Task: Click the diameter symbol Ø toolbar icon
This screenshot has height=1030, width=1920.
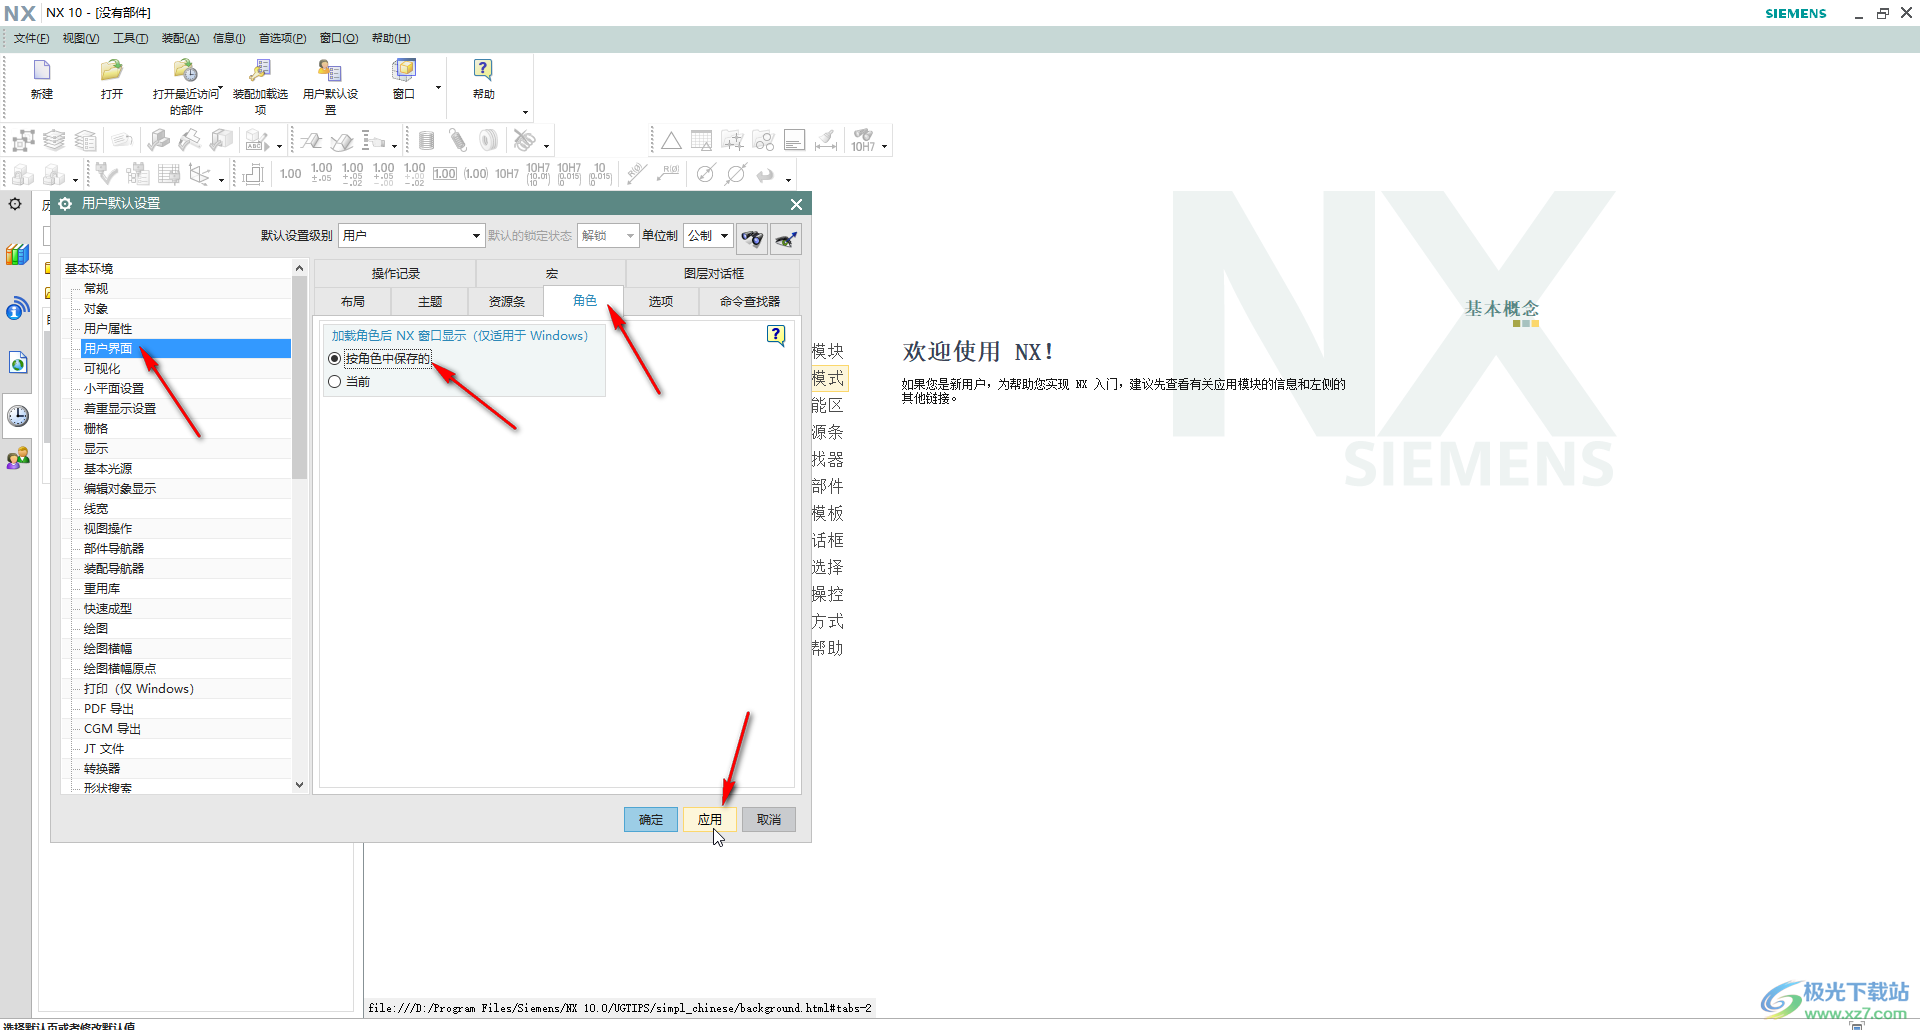Action: click(705, 174)
